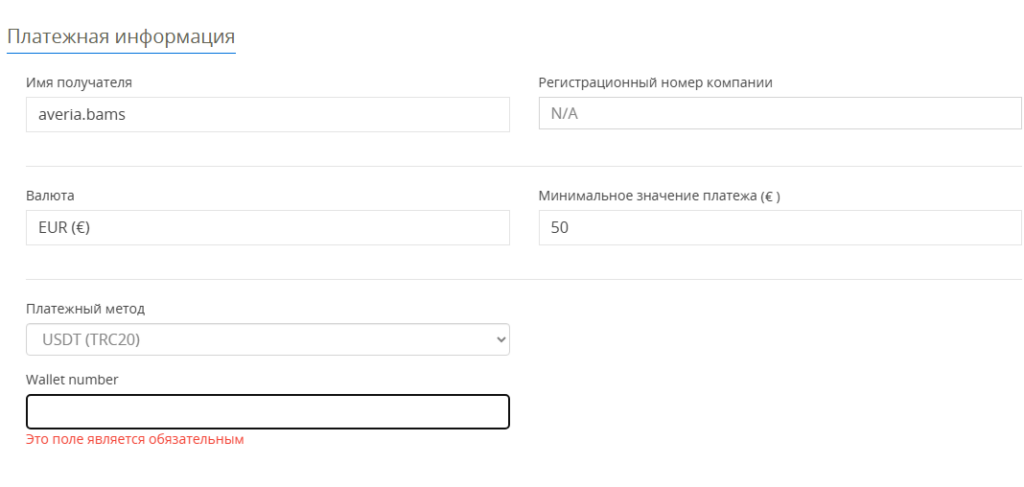1024x487 pixels.
Task: Click the blue underline beneath the section heading
Action: (121, 52)
